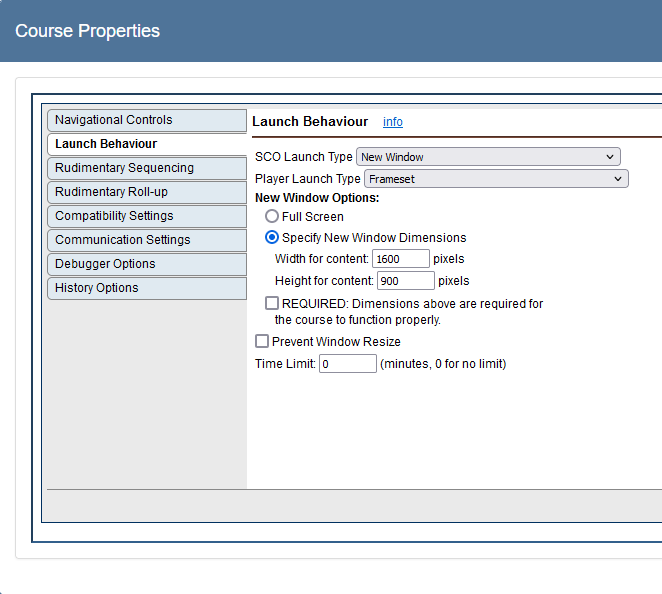The width and height of the screenshot is (662, 594).
Task: Click the Time Limit input box
Action: 347,364
